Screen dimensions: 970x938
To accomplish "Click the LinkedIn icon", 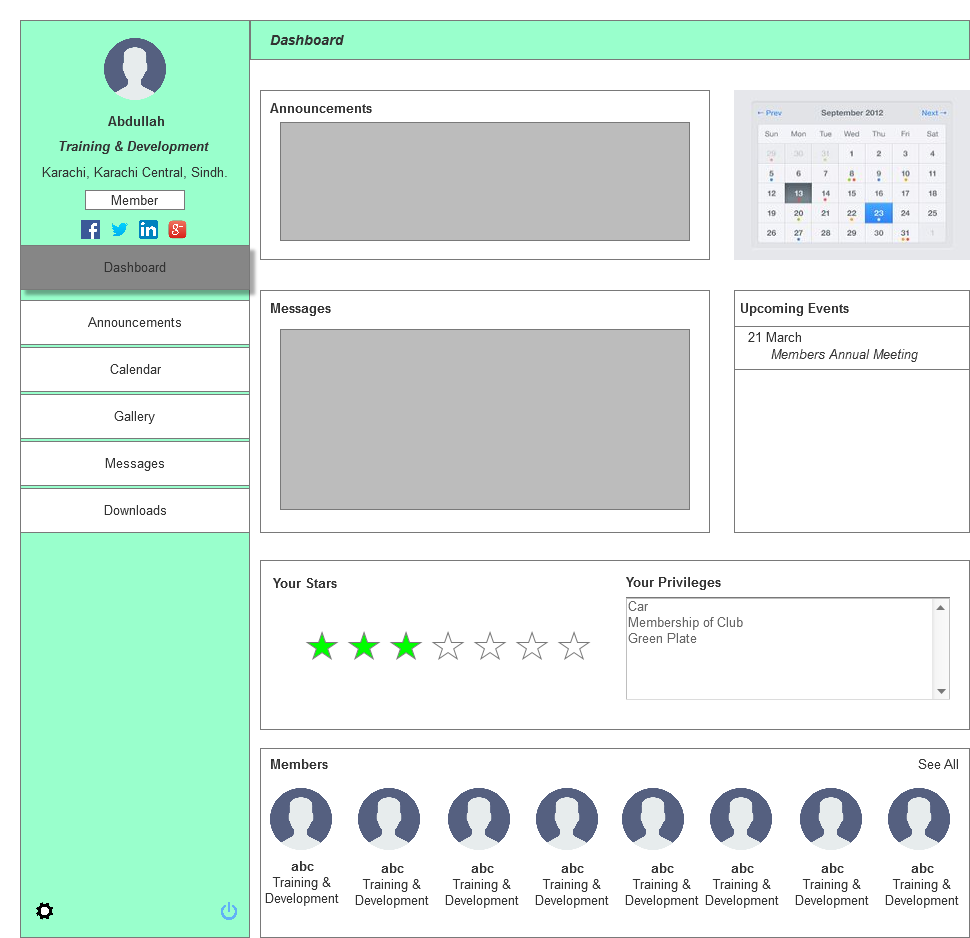I will (148, 230).
